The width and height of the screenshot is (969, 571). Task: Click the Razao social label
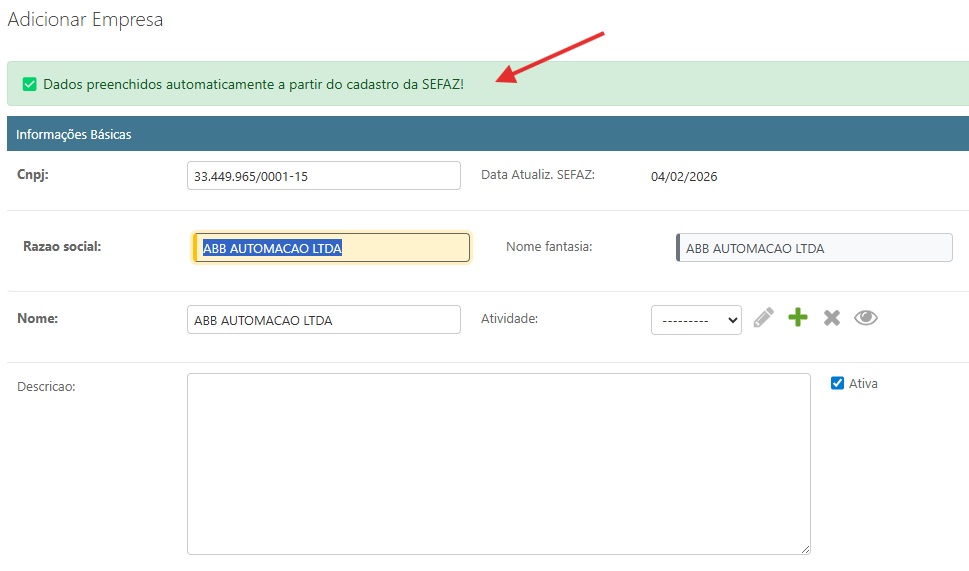pos(62,246)
